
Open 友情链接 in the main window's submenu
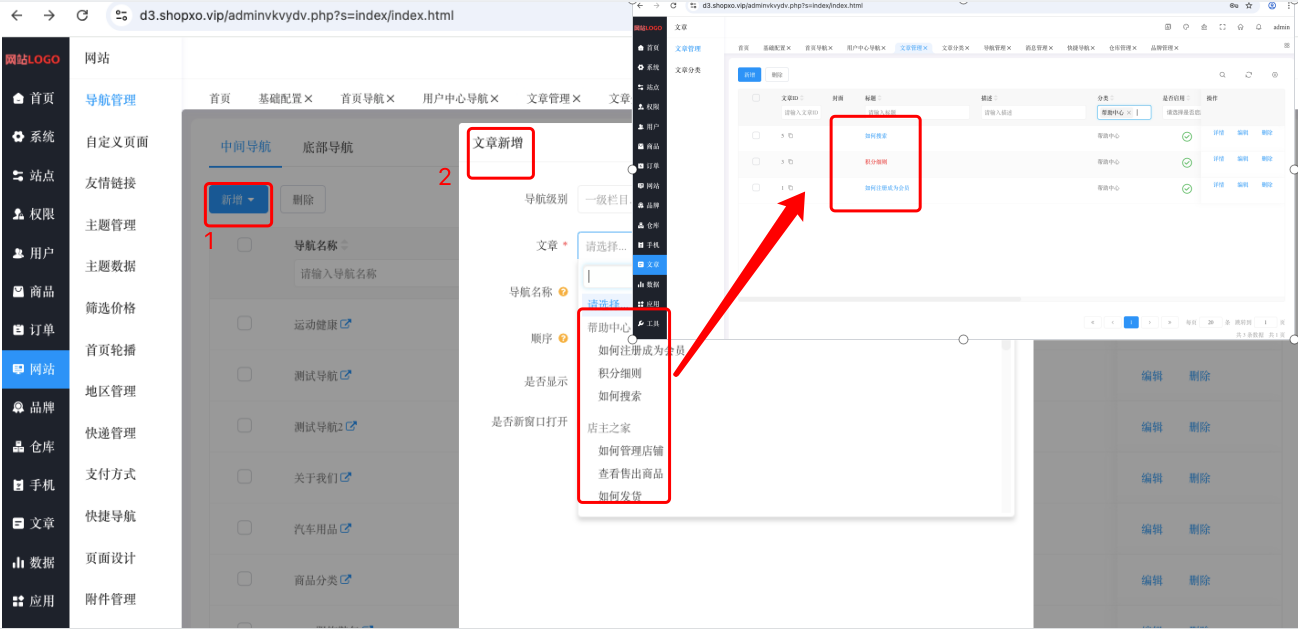[x=110, y=183]
